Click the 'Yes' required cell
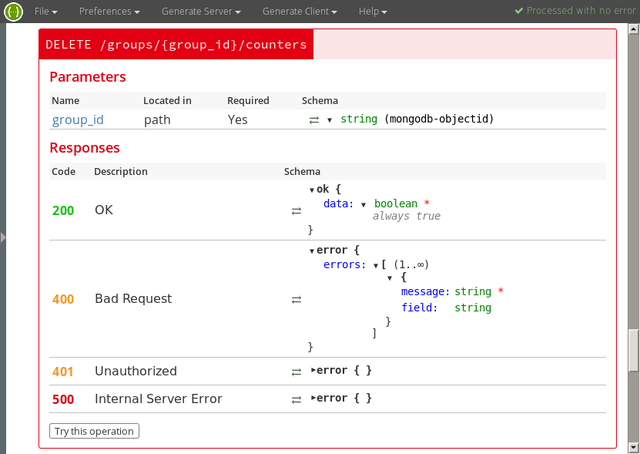This screenshot has width=640, height=454. (238, 120)
